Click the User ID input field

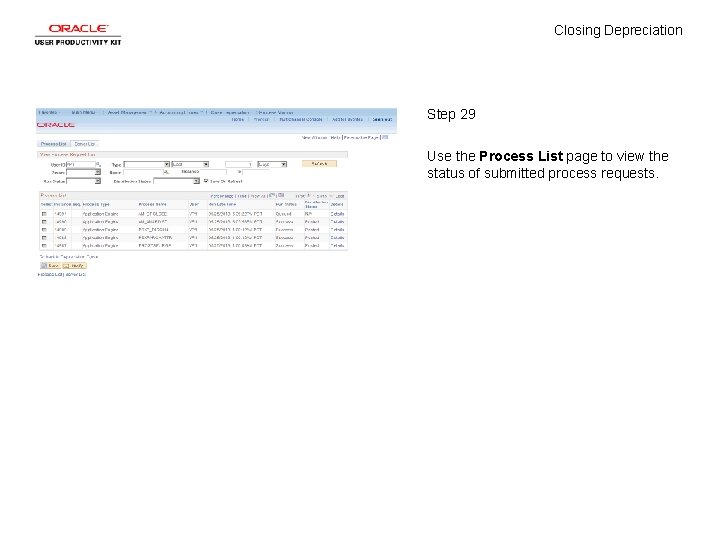[x=81, y=164]
